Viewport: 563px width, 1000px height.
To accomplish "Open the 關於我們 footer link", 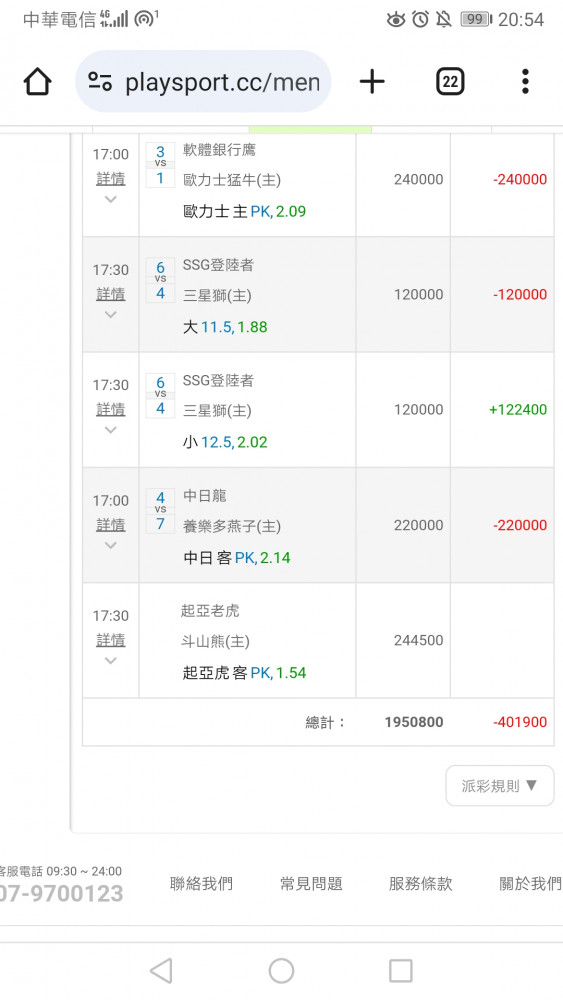I will (530, 883).
